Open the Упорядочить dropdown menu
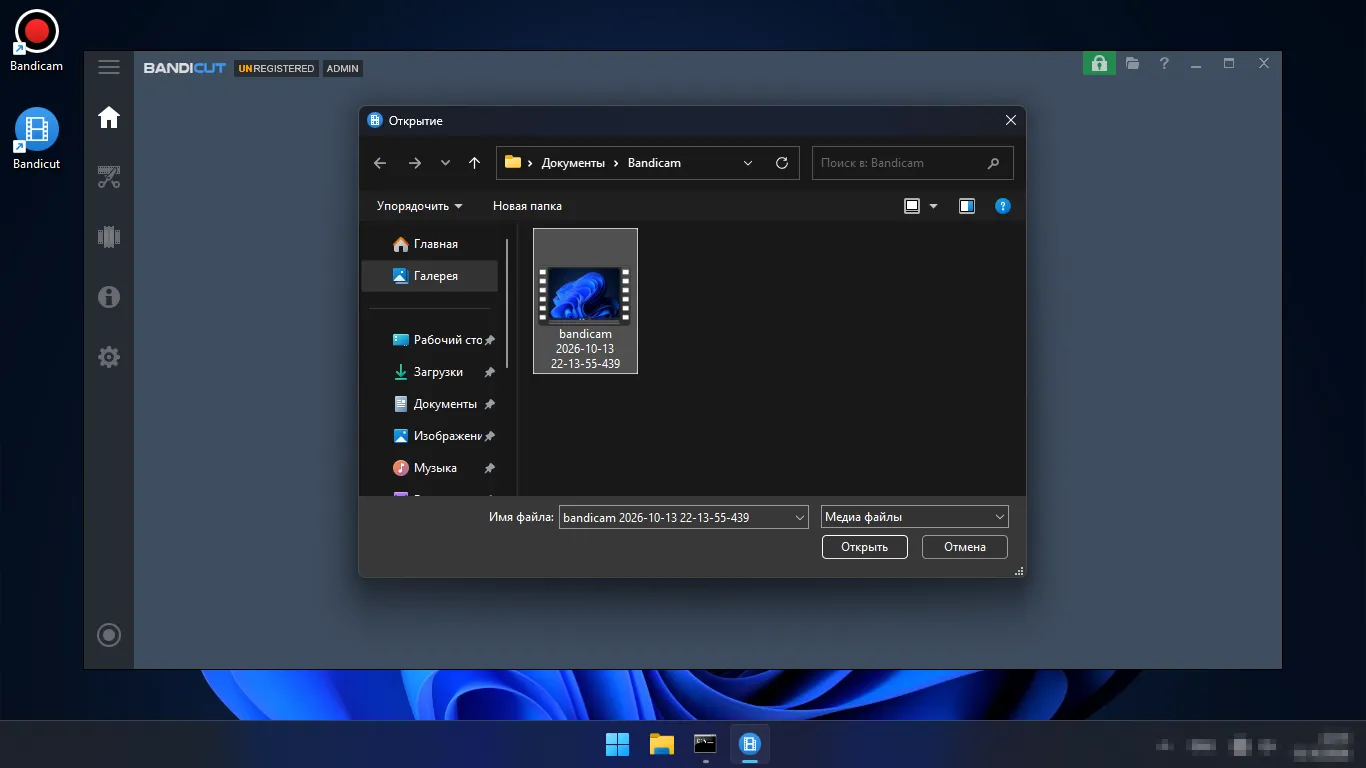The height and width of the screenshot is (768, 1366). (x=420, y=206)
